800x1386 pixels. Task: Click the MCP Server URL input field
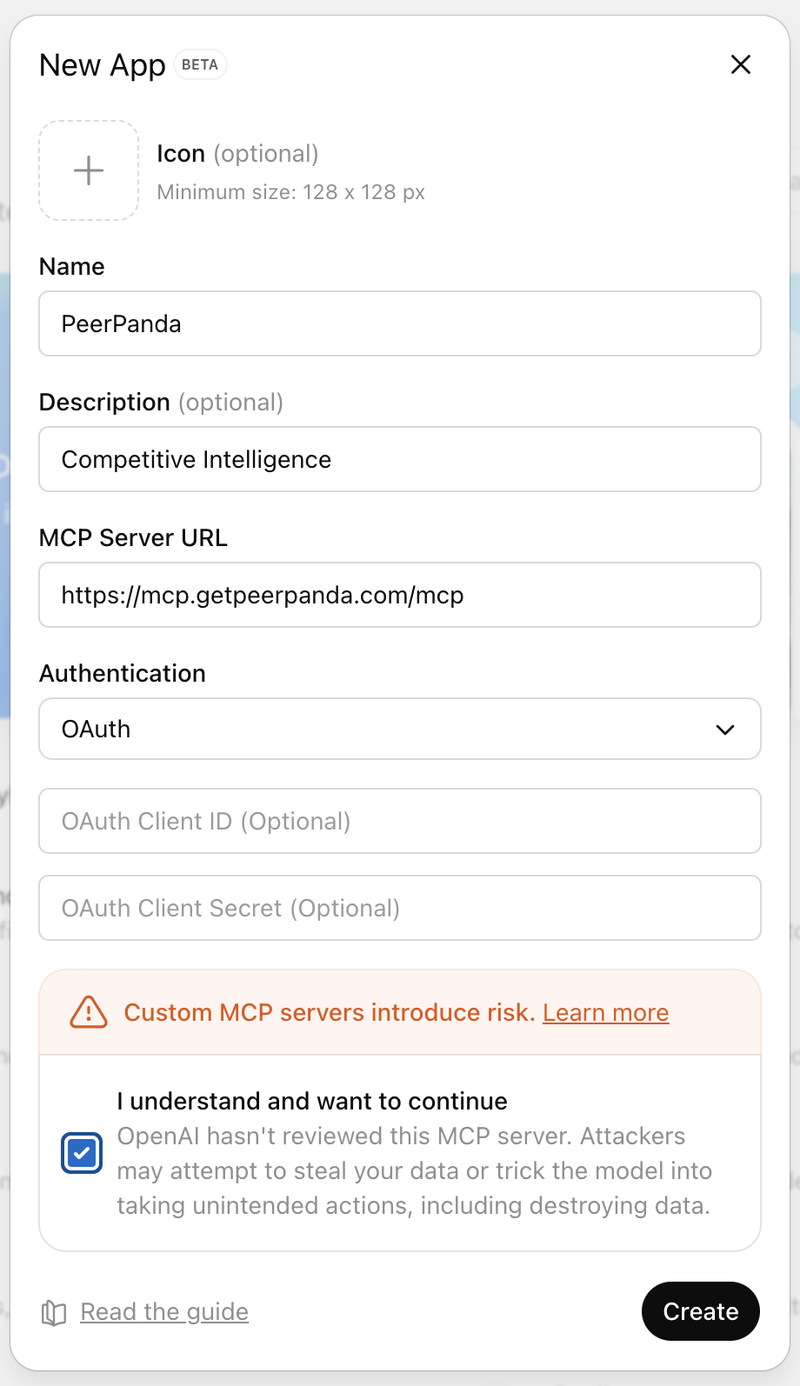pyautogui.click(x=400, y=595)
